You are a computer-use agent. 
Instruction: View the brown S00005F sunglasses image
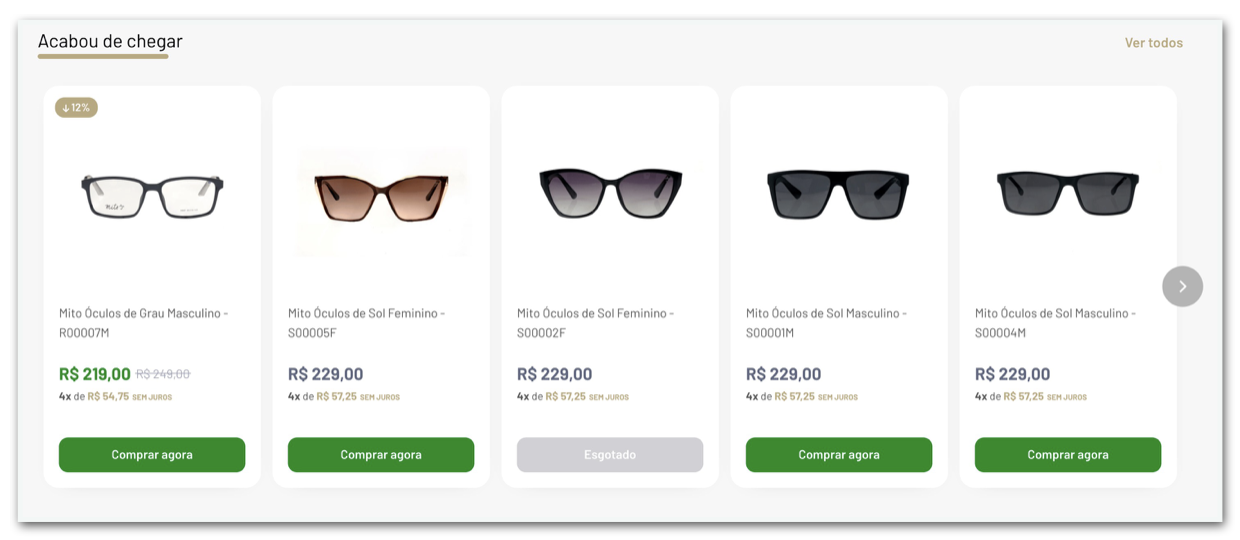[381, 195]
